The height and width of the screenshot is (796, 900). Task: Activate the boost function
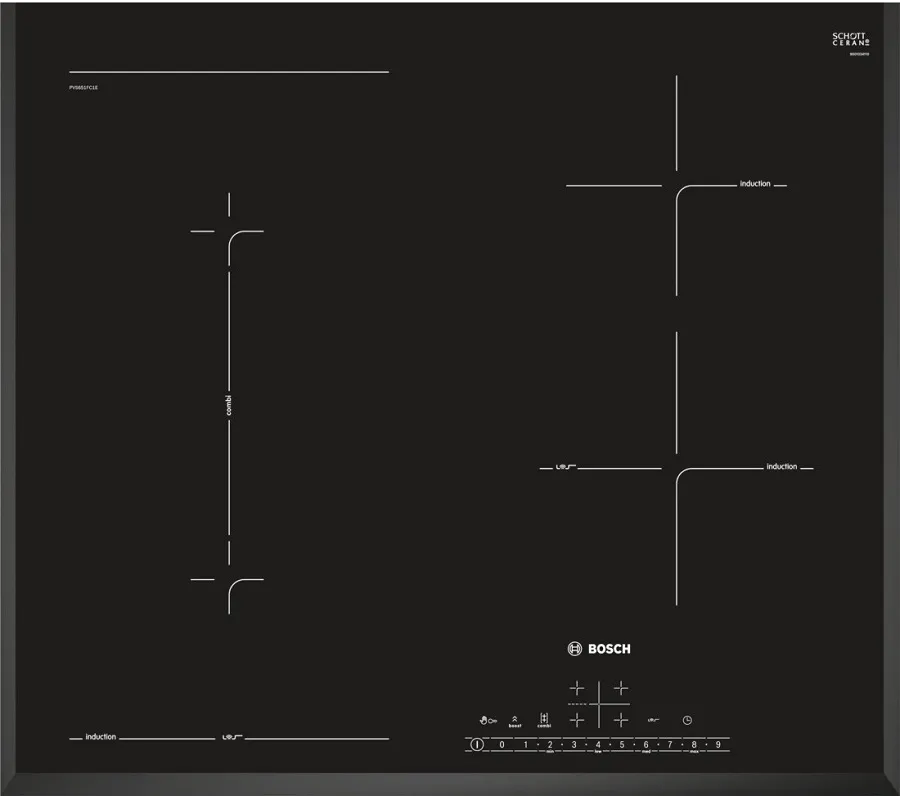(515, 720)
